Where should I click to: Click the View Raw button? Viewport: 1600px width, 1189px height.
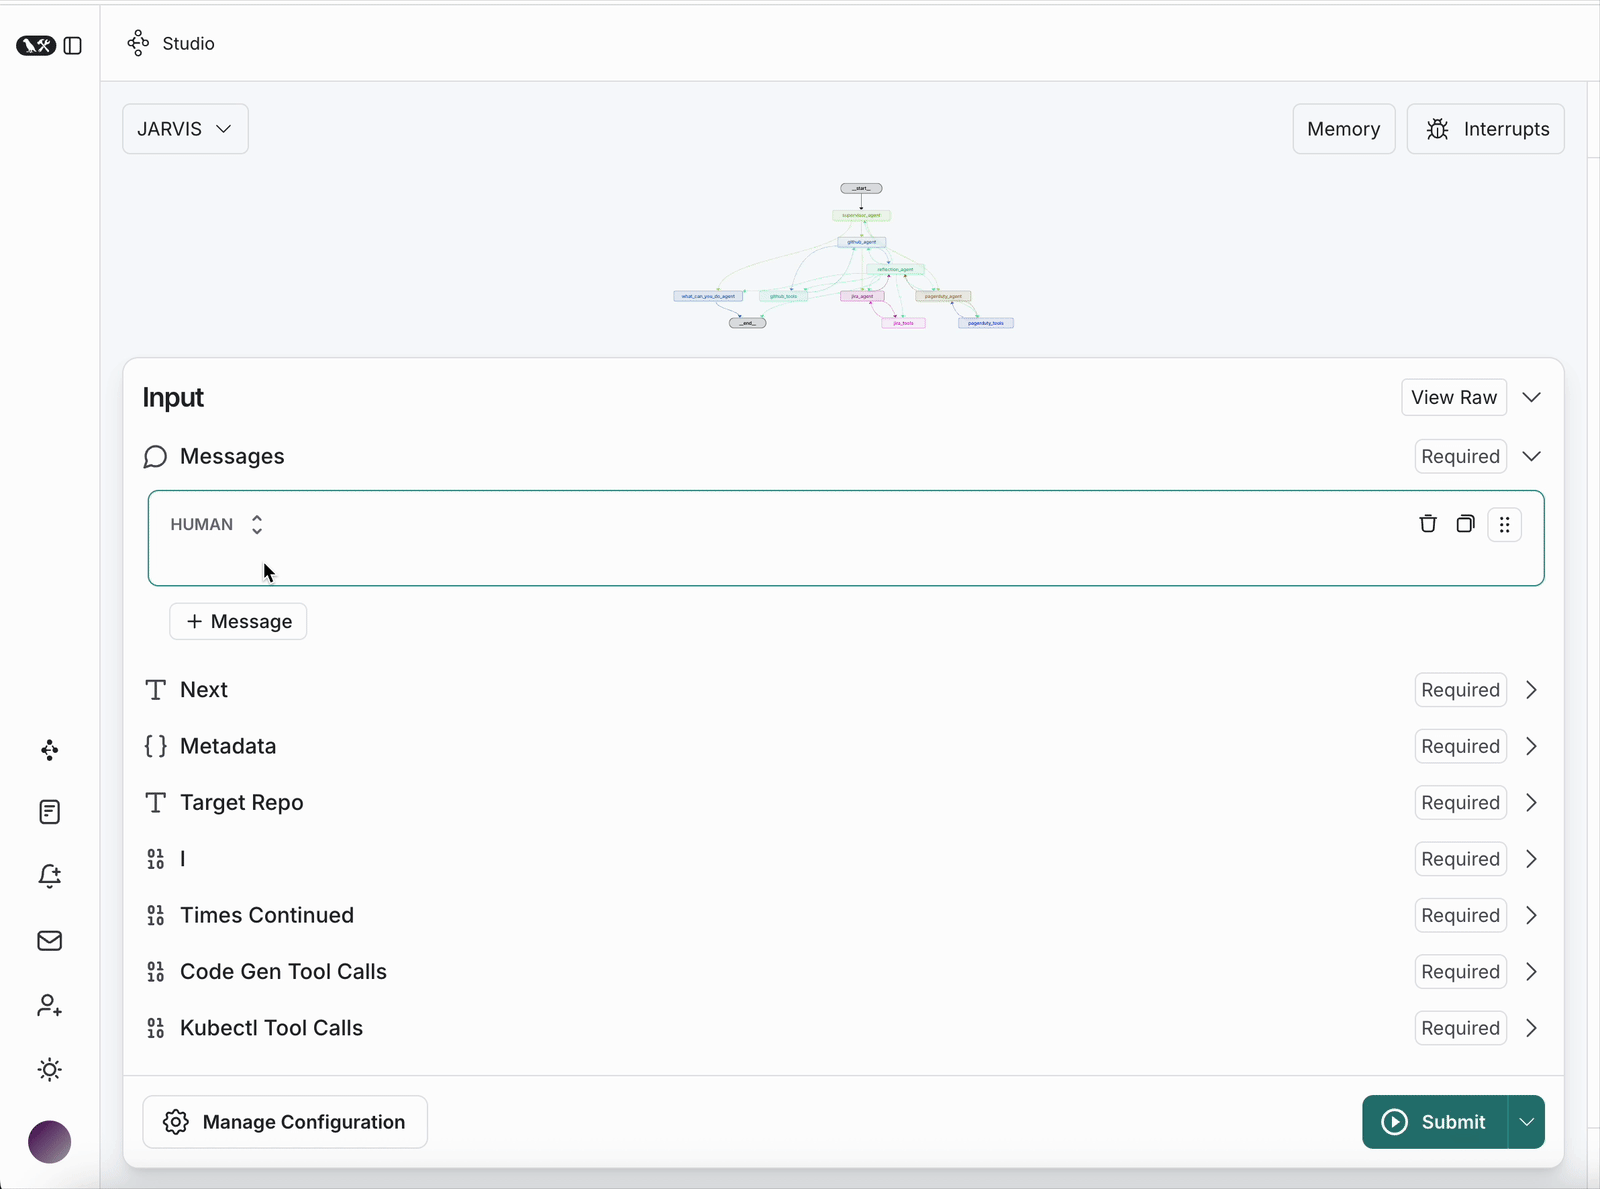(1453, 398)
